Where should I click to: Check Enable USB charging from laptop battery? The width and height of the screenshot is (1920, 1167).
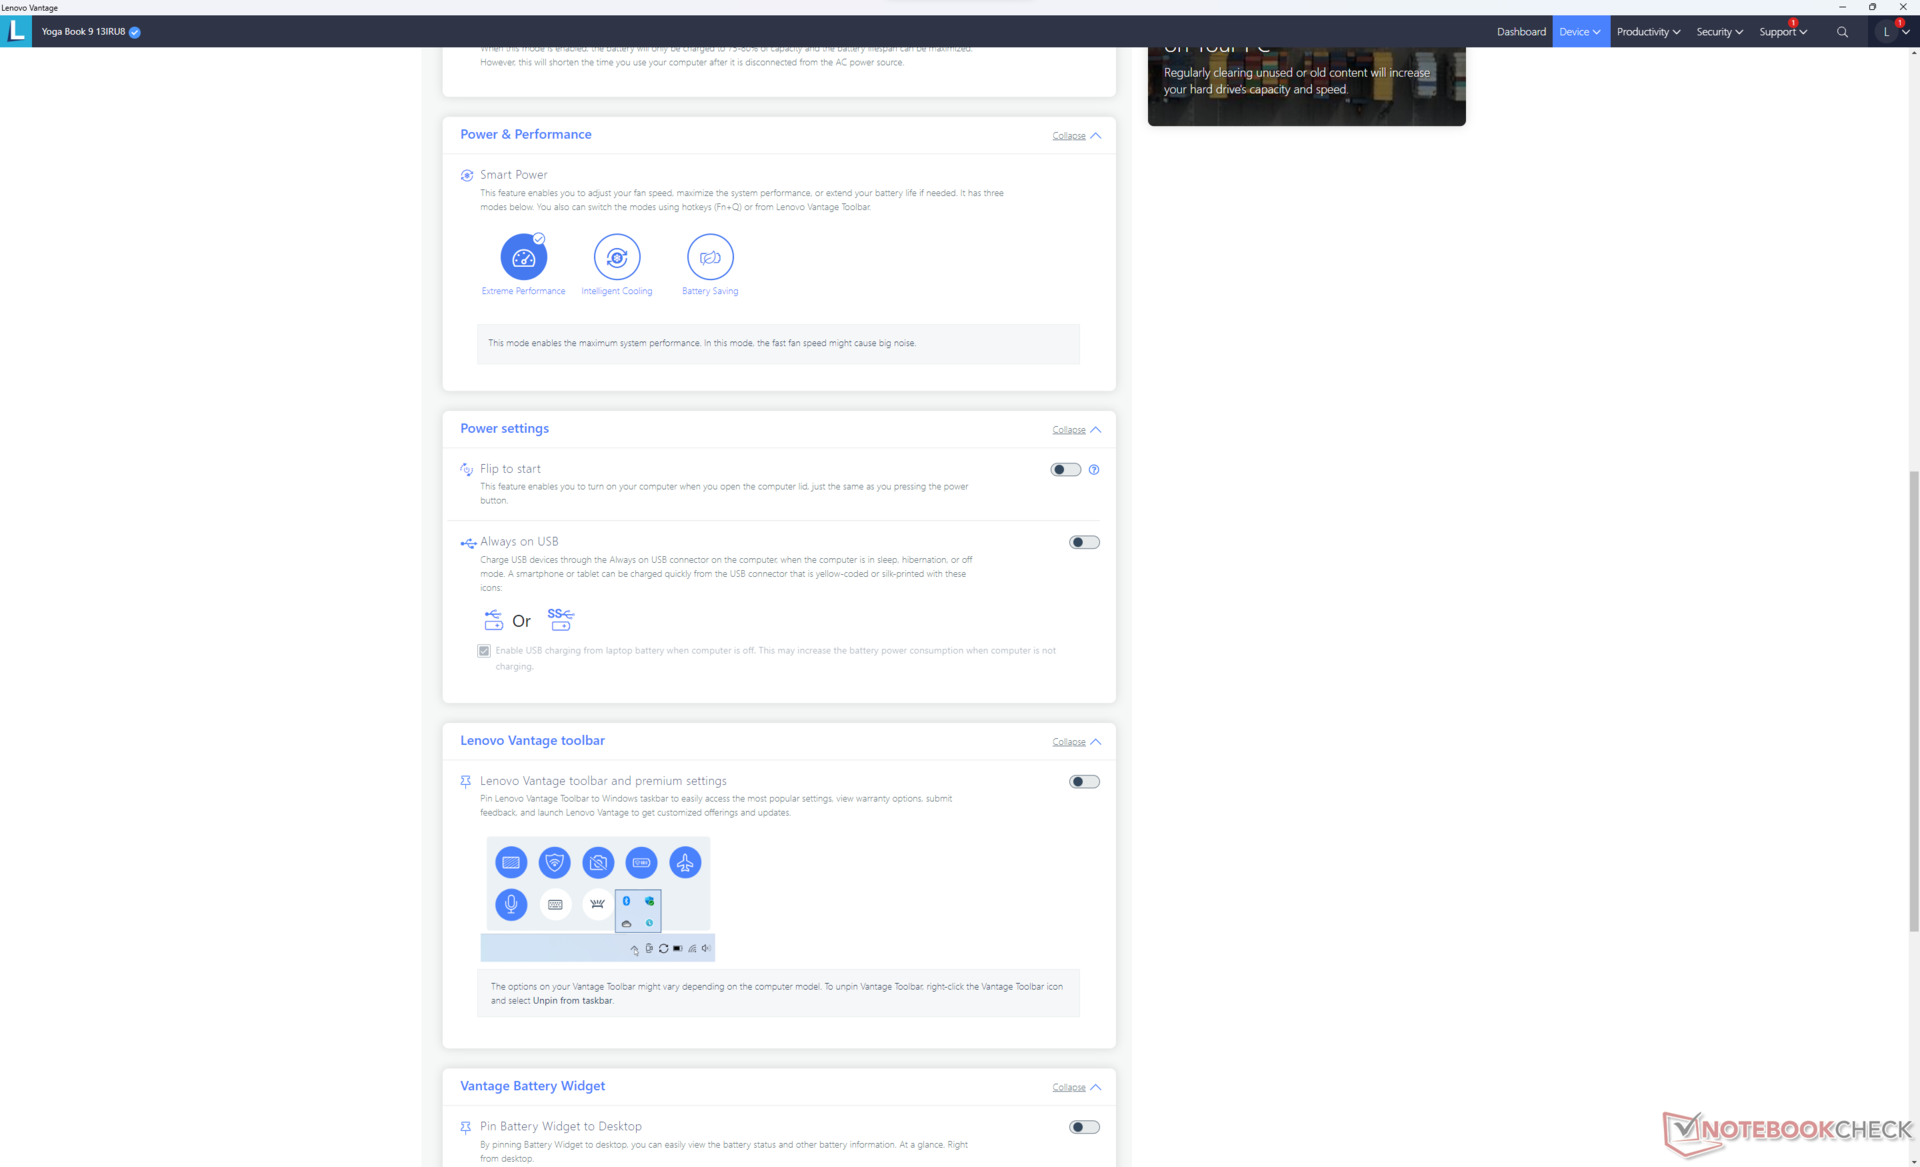pos(484,651)
